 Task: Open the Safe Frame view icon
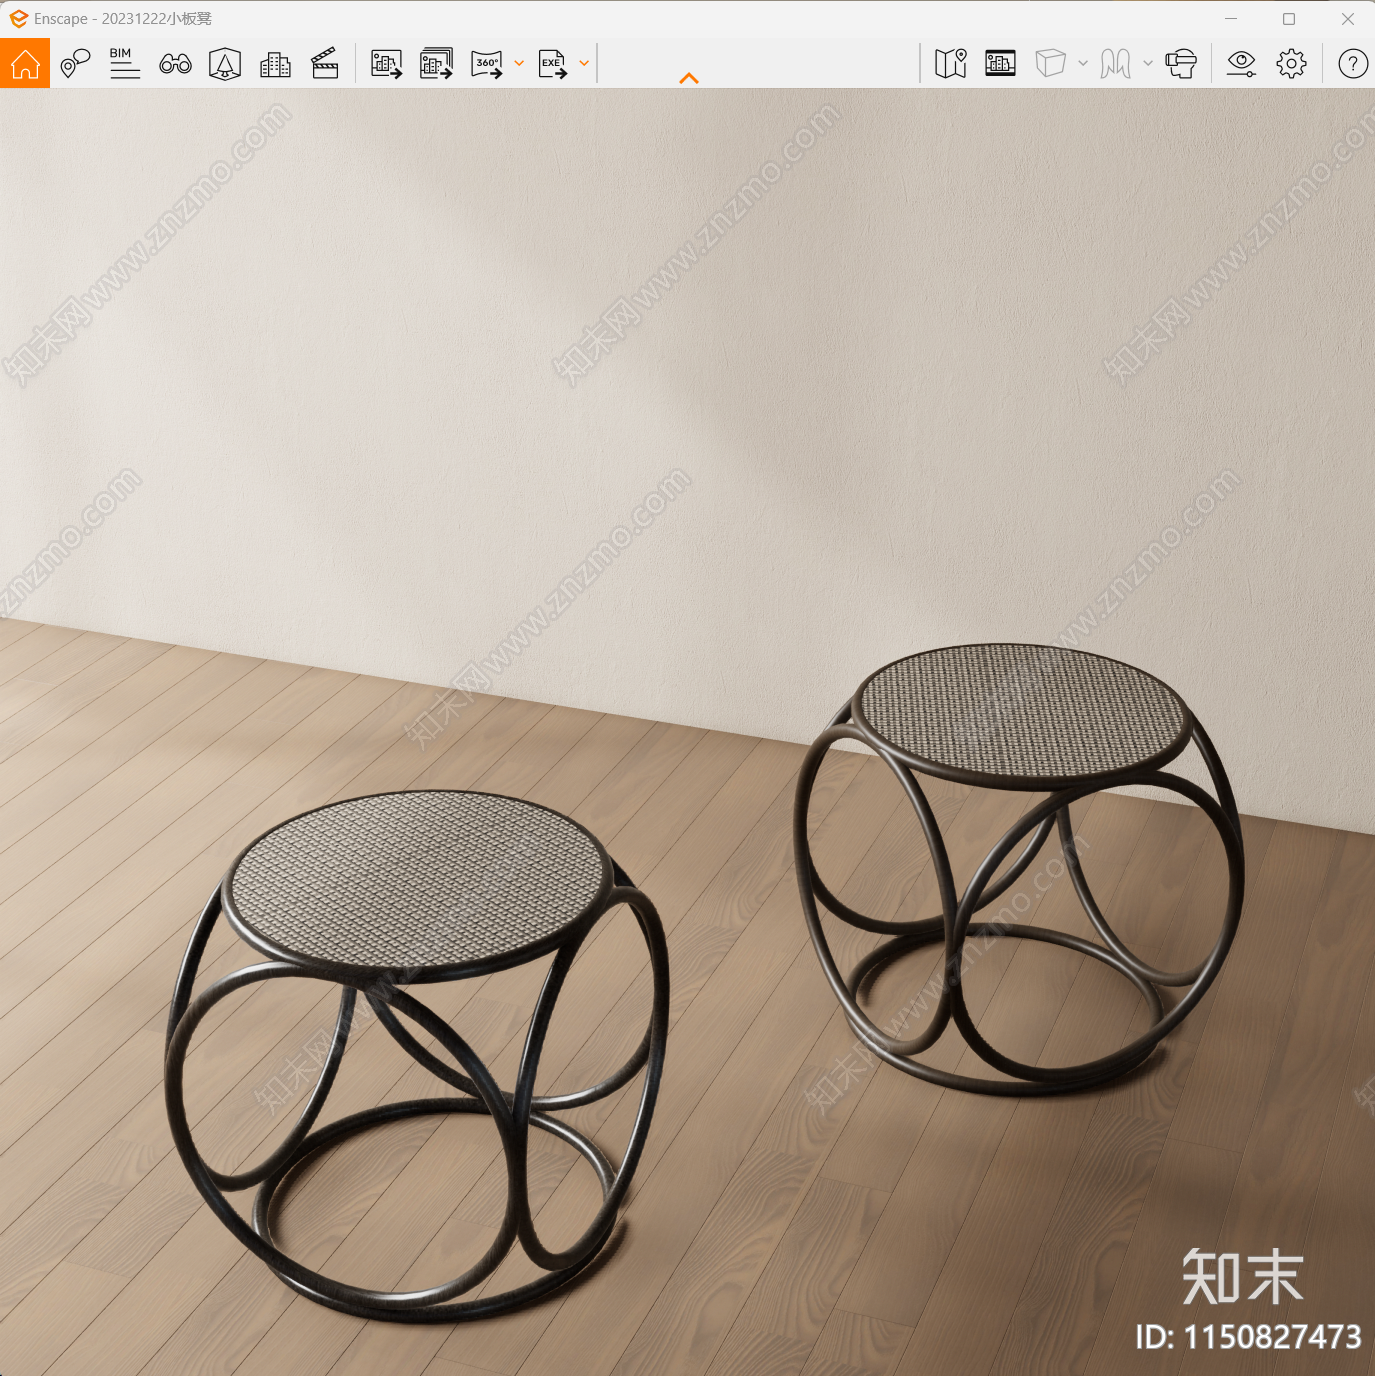tap(225, 64)
